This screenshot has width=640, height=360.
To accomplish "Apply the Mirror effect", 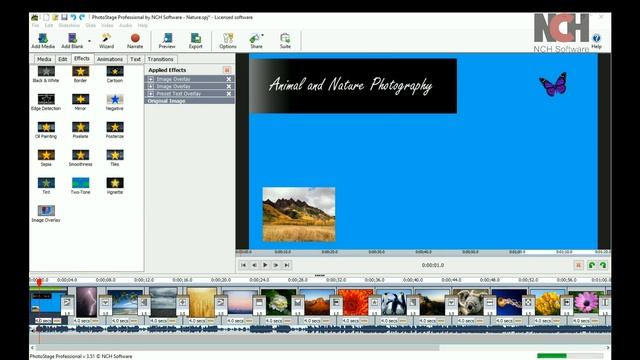I will click(80, 102).
